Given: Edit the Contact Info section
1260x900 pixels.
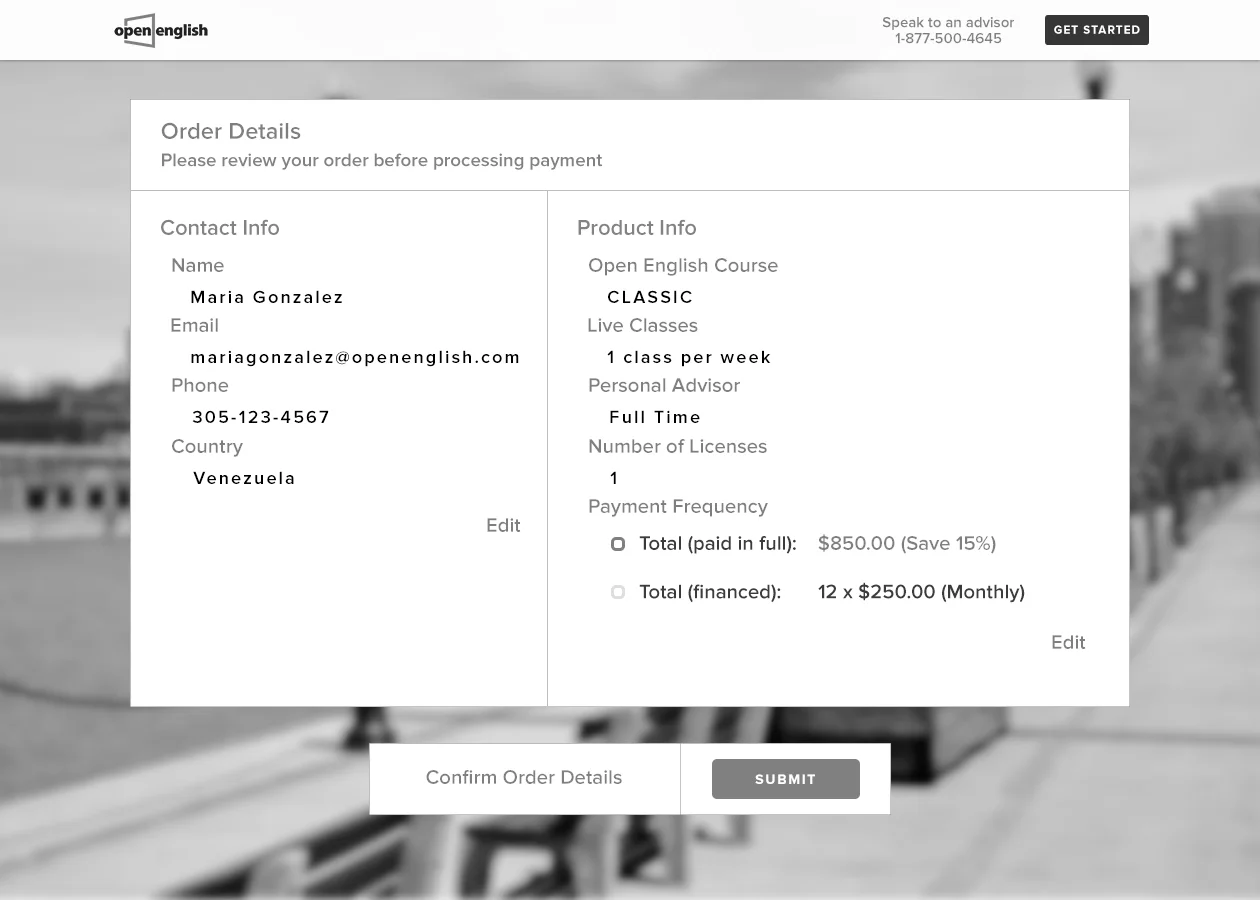Looking at the screenshot, I should tap(503, 525).
